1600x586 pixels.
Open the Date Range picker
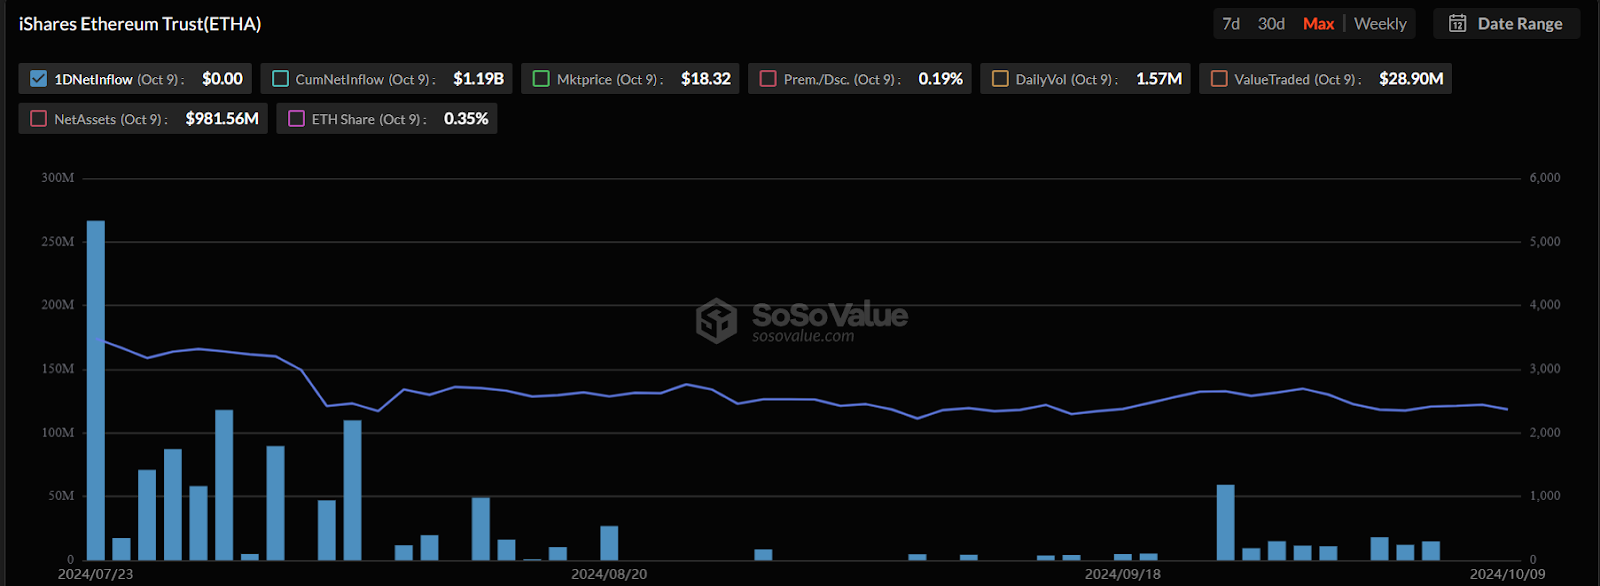point(1506,24)
